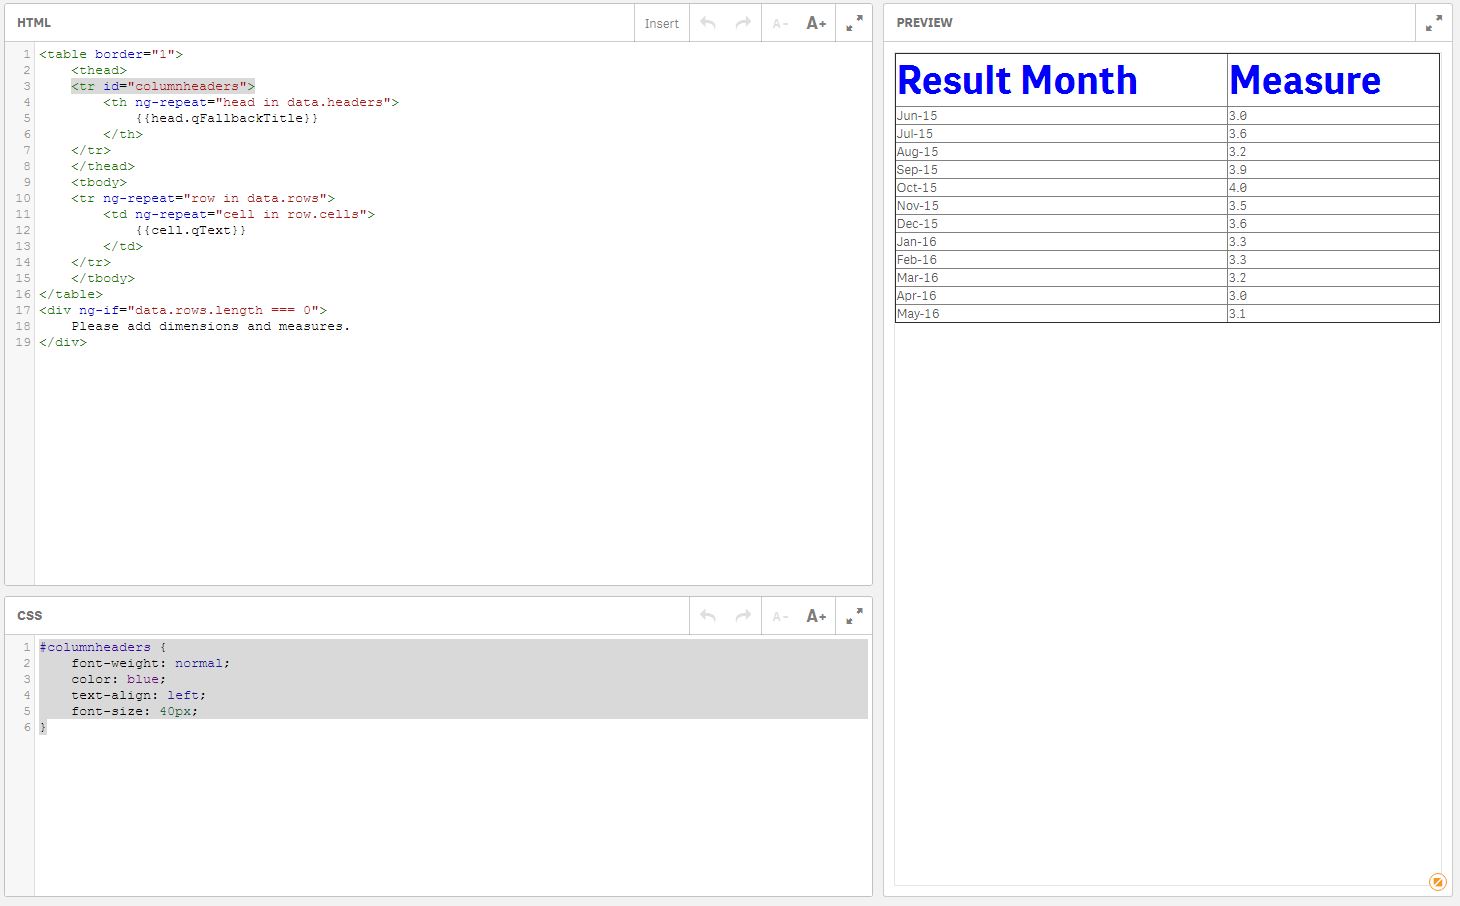The image size is (1460, 906).
Task: Click the orange icon at preview bottom corner
Action: pyautogui.click(x=1438, y=881)
